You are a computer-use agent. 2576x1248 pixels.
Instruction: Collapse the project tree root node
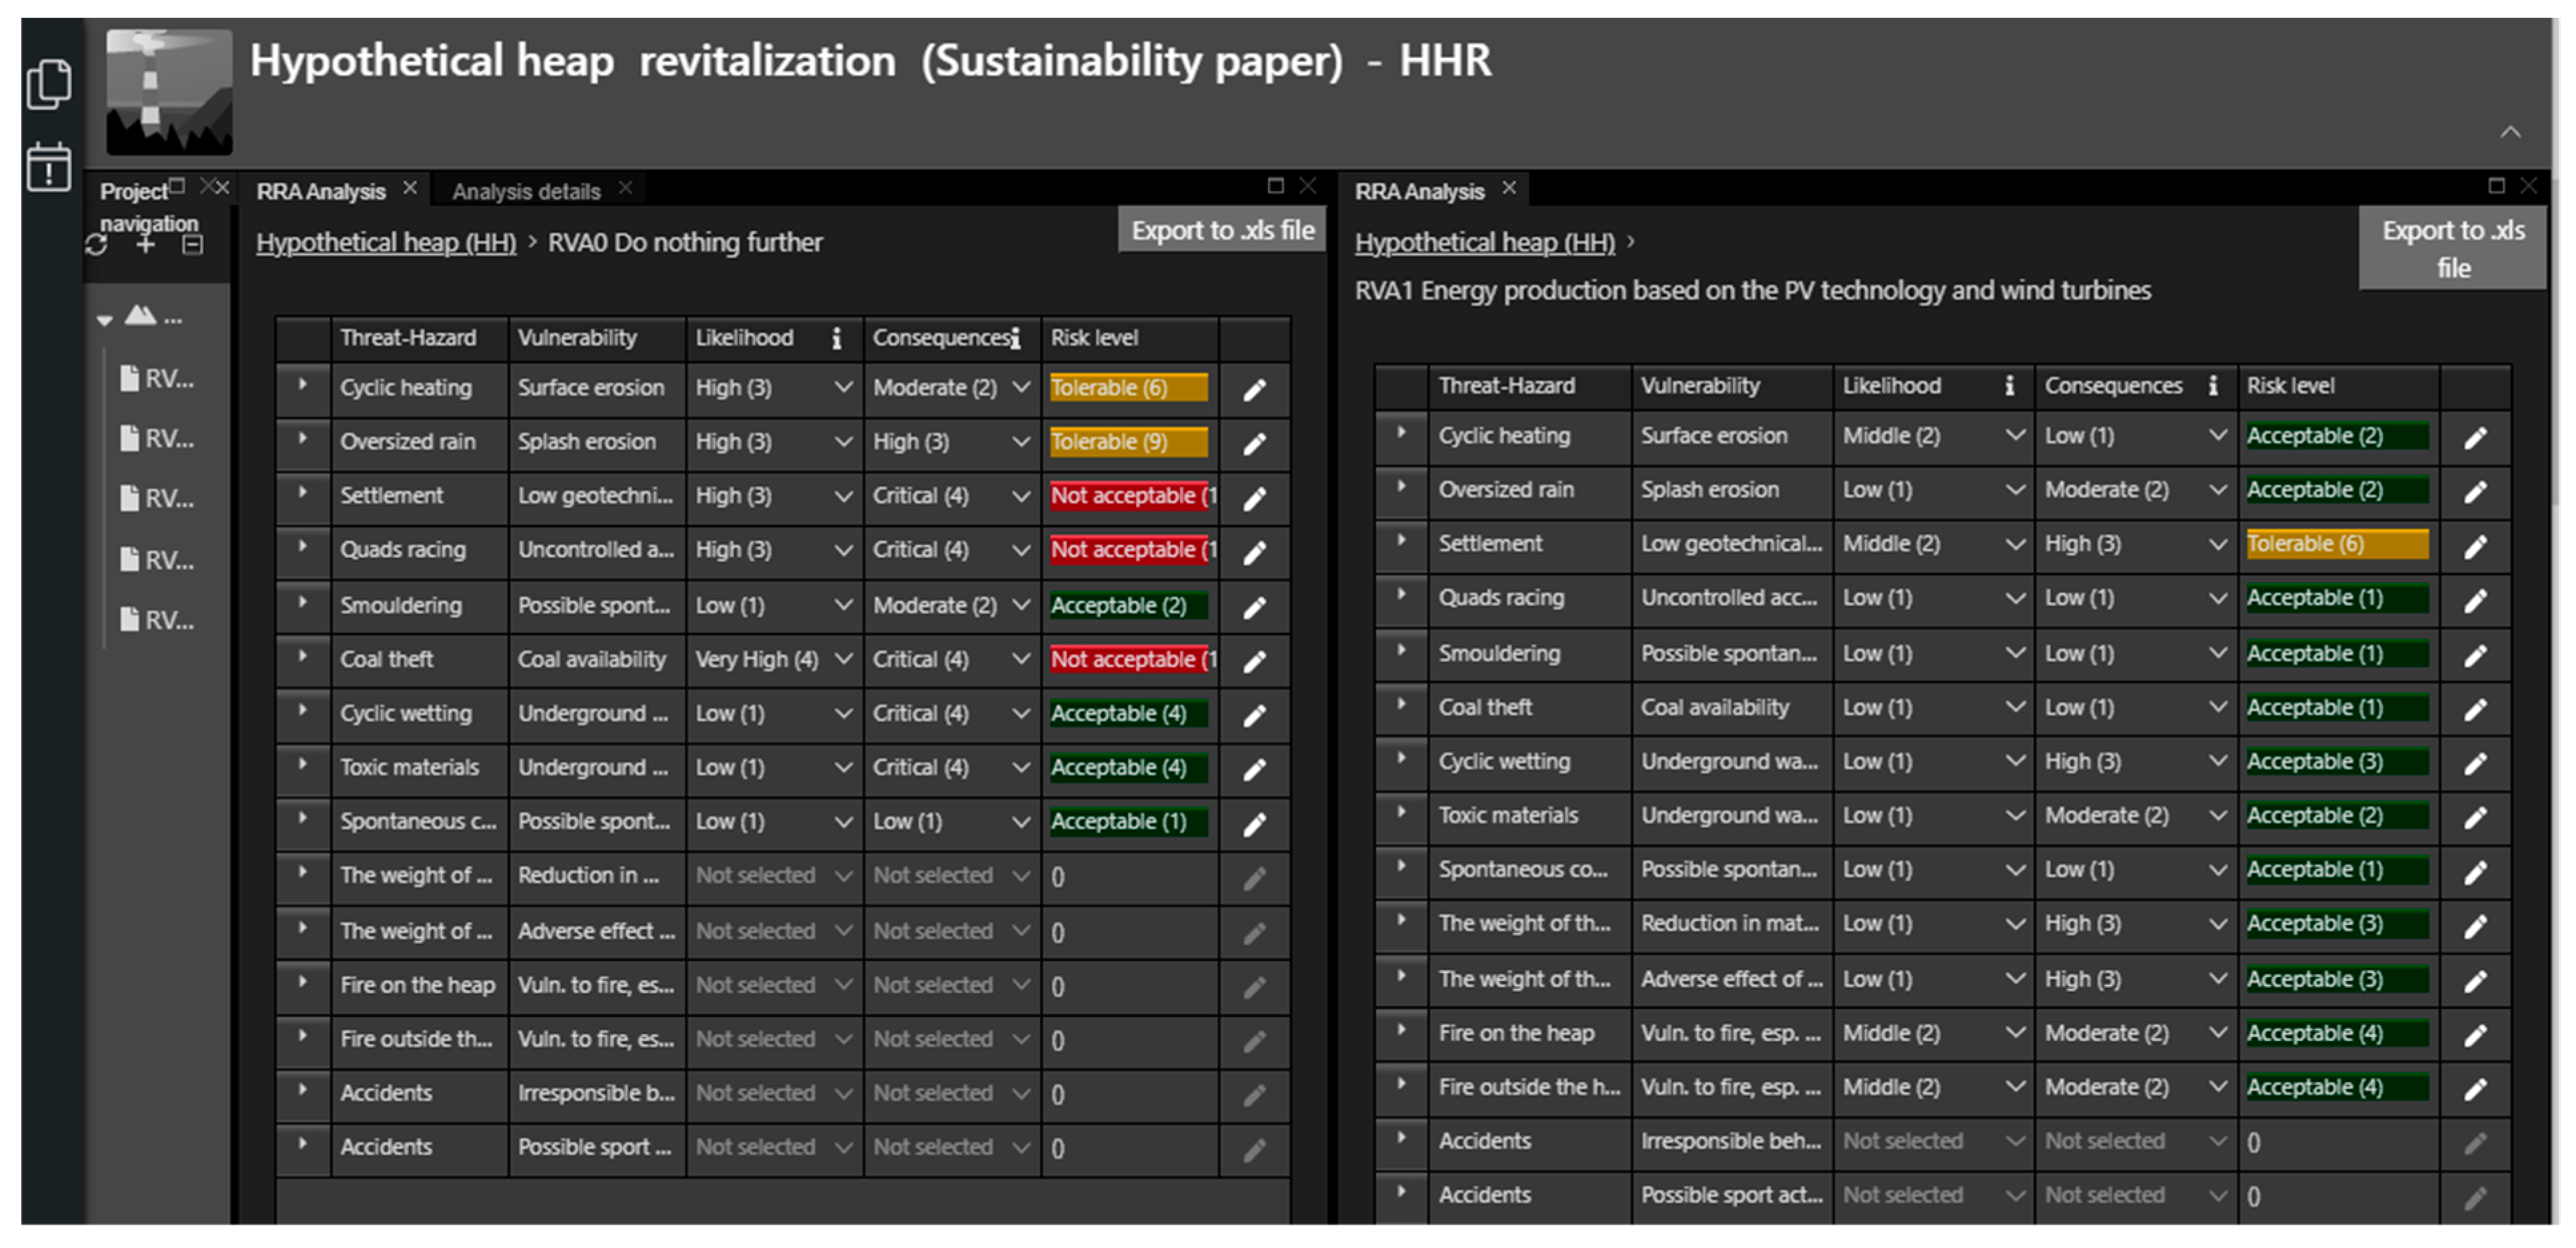pos(105,321)
